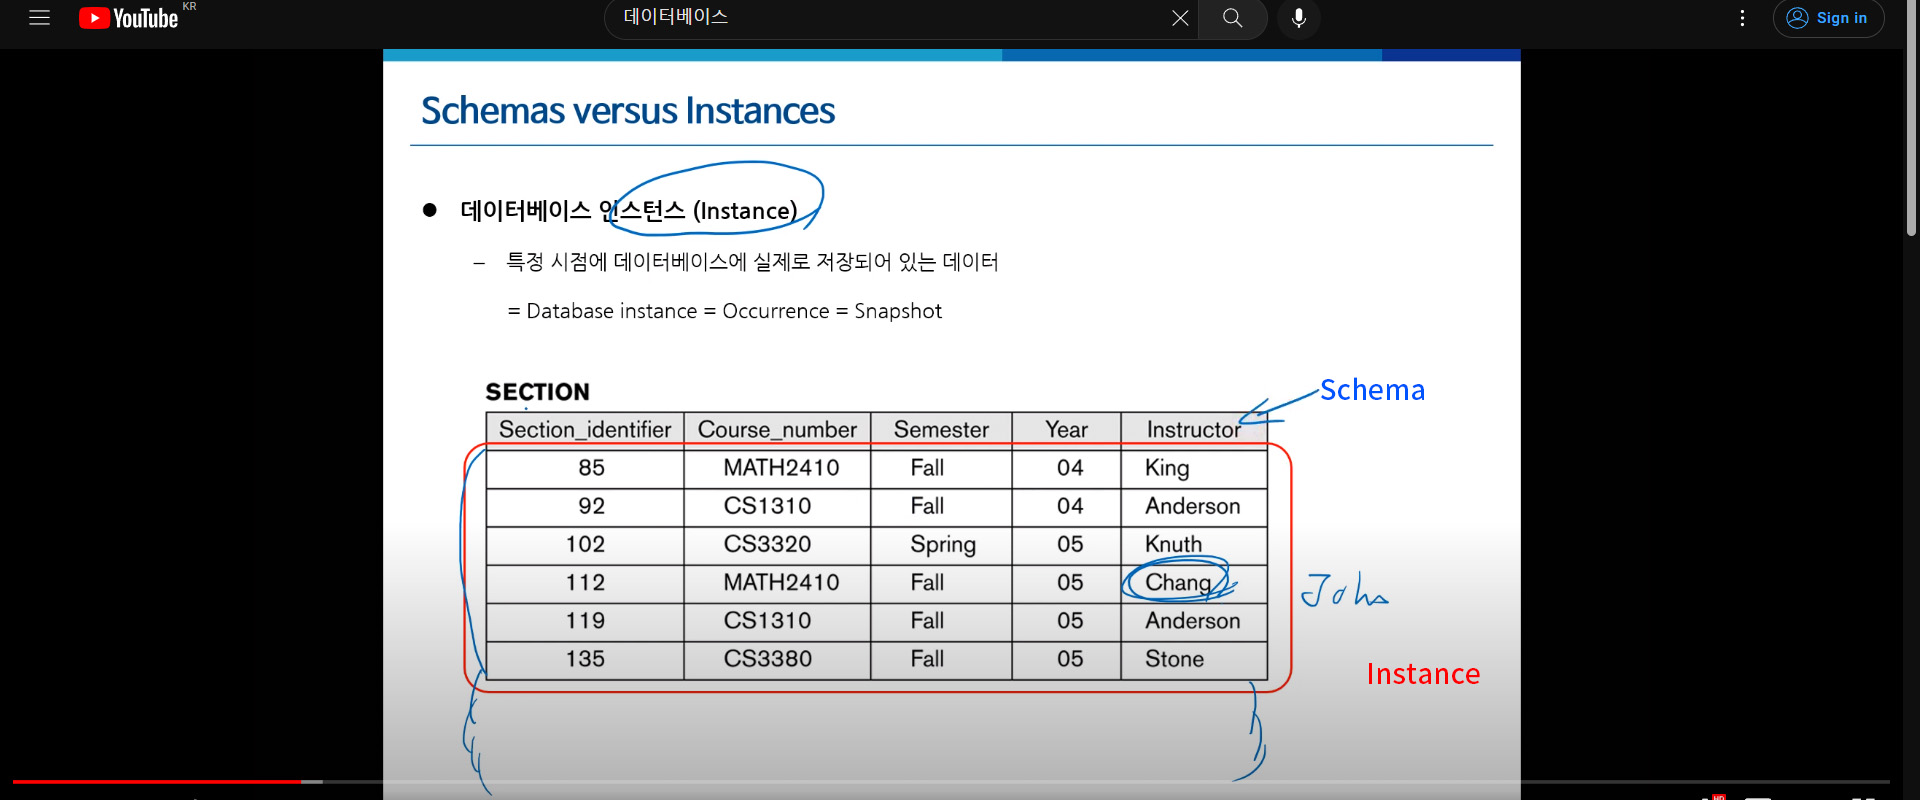The height and width of the screenshot is (800, 1920).
Task: Clear the search box text
Action: (1180, 18)
